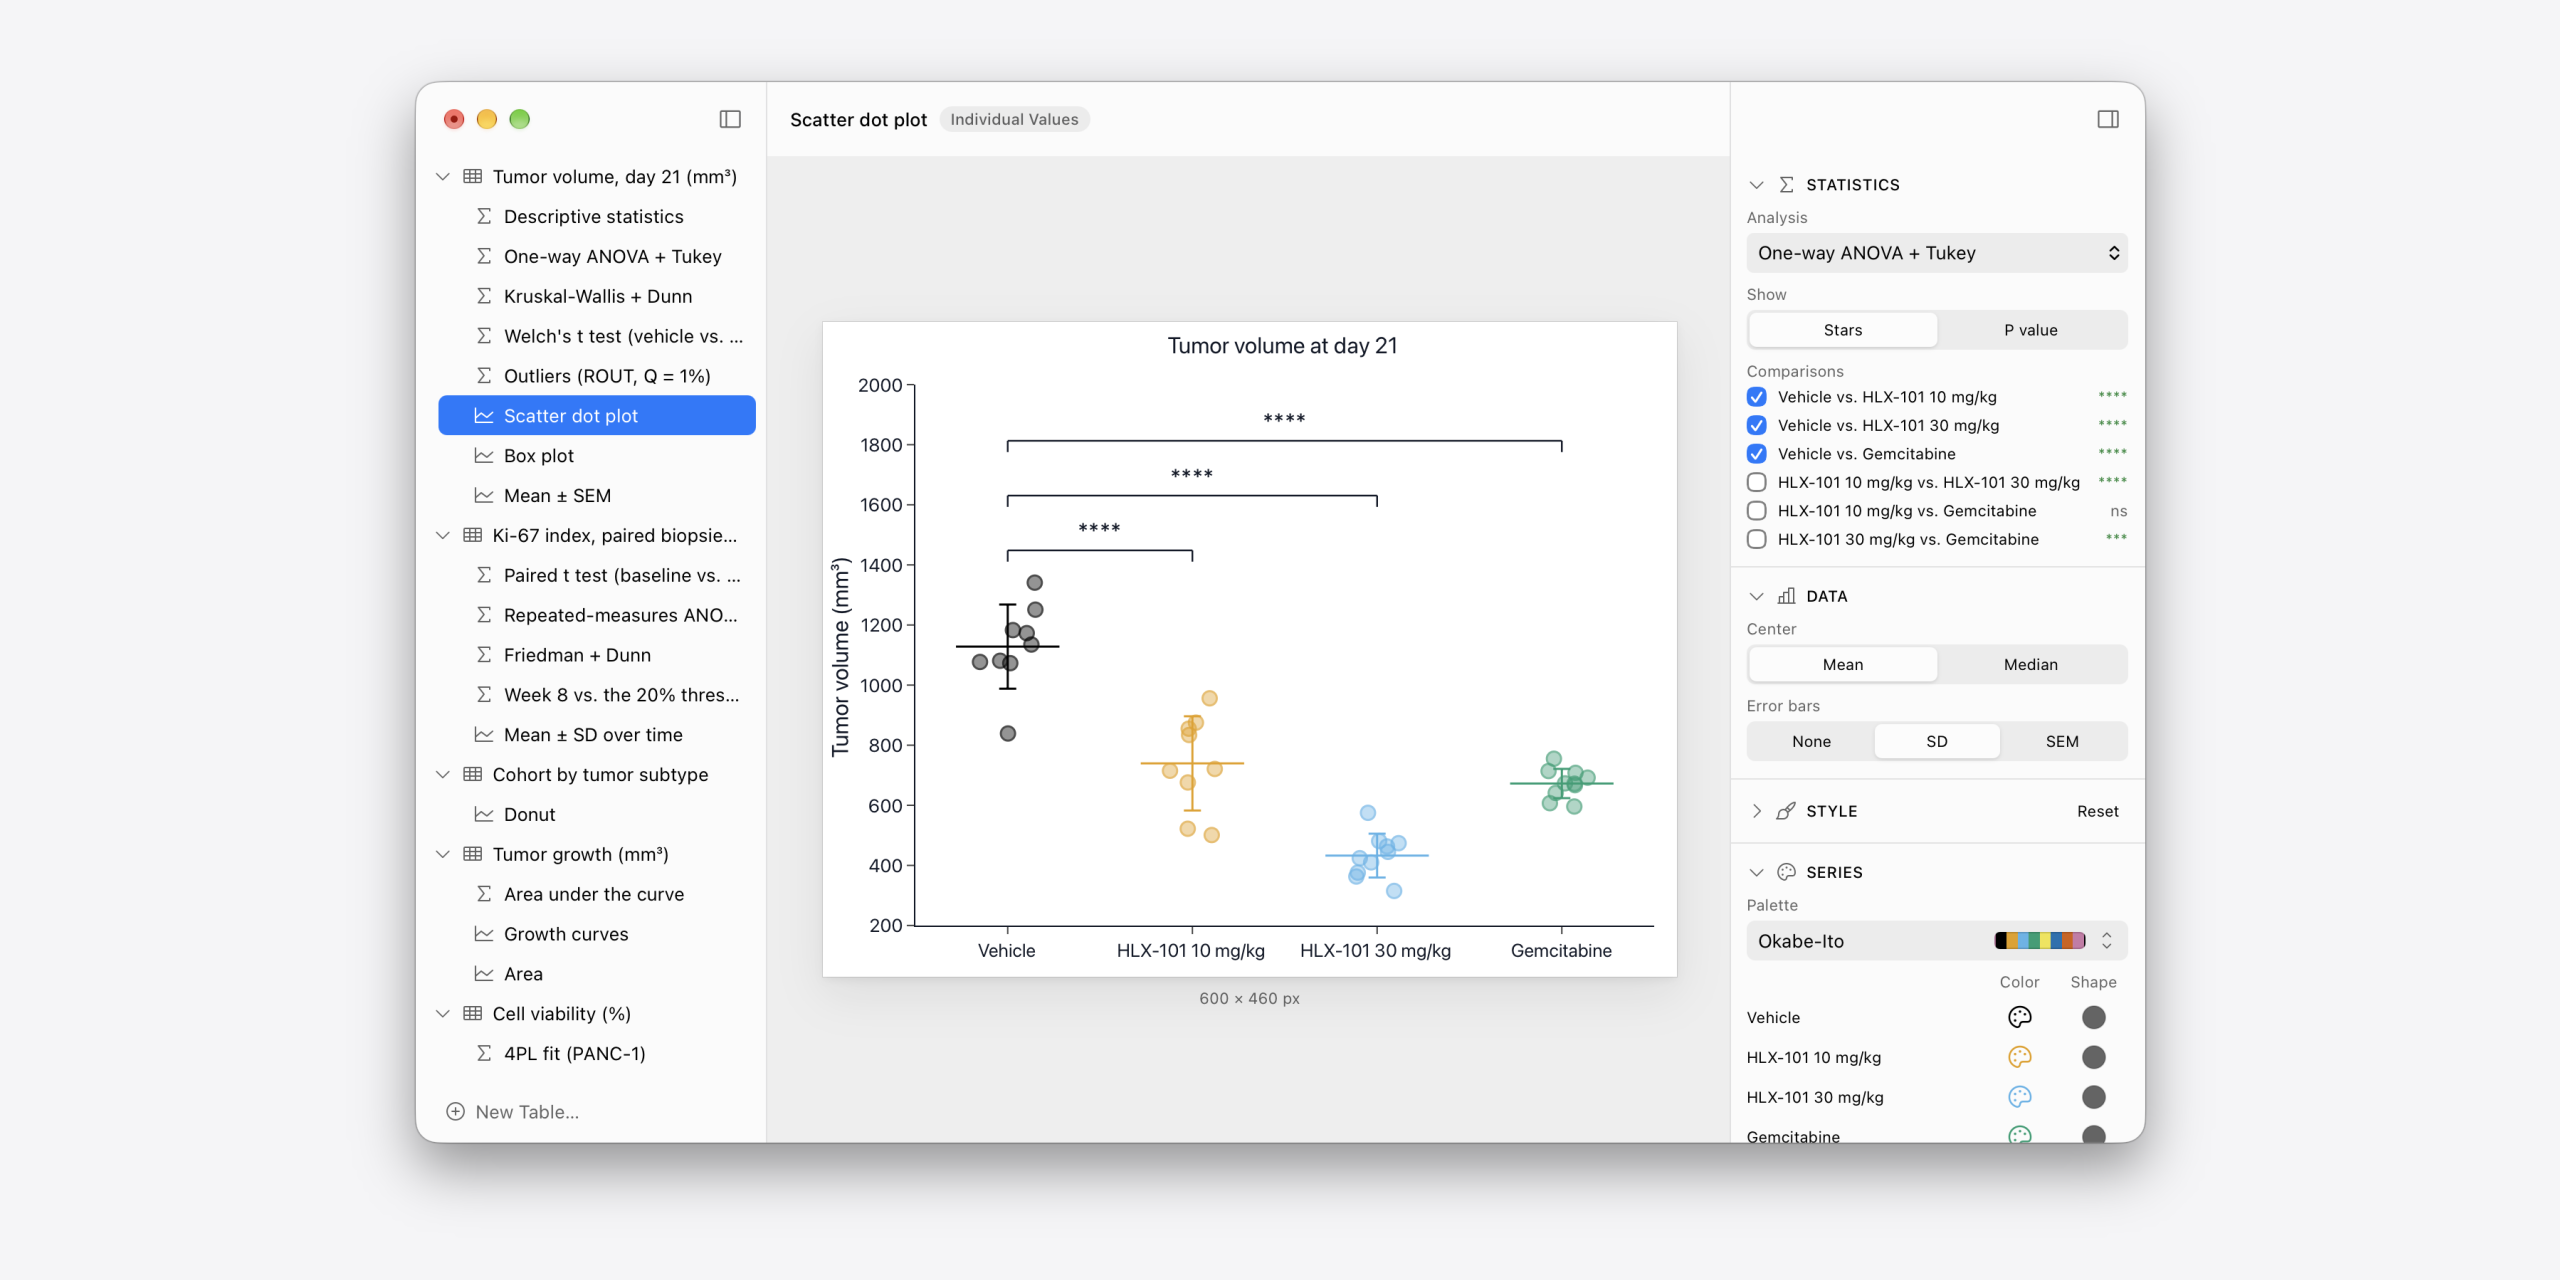Click the Statistics sigma section icon
The height and width of the screenshot is (1280, 2560).
pos(1786,185)
